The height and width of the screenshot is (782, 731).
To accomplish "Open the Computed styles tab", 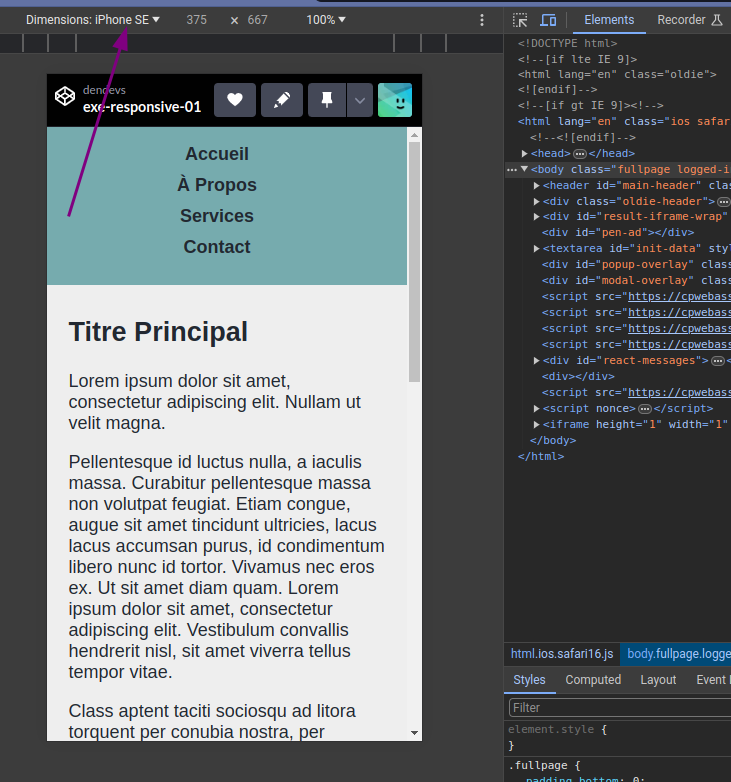I will [593, 680].
